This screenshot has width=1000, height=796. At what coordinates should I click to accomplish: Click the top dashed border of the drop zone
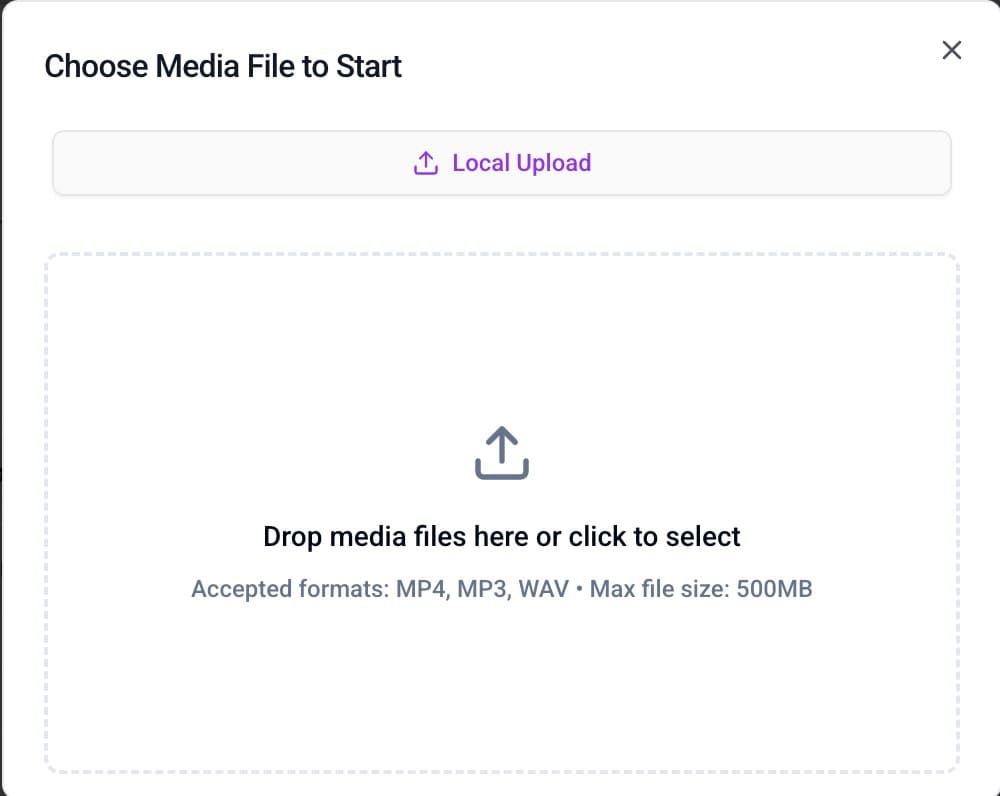(501, 254)
